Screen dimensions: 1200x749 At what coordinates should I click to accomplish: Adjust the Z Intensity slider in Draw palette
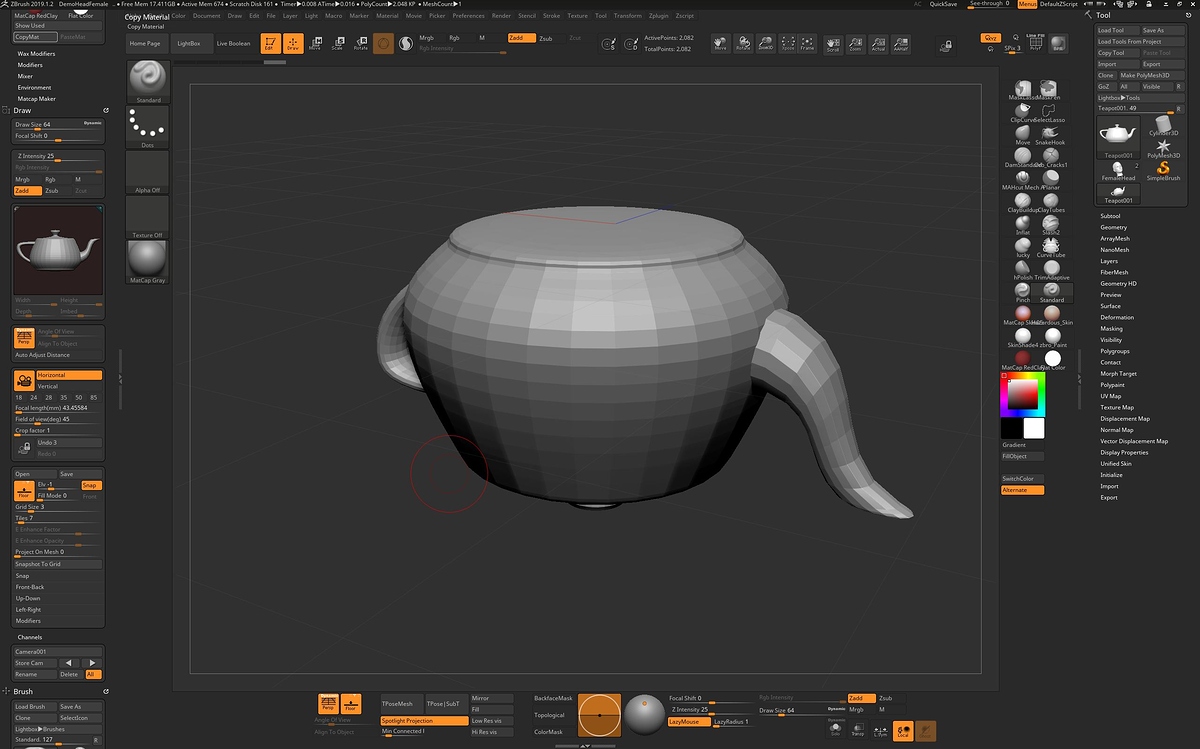click(58, 156)
